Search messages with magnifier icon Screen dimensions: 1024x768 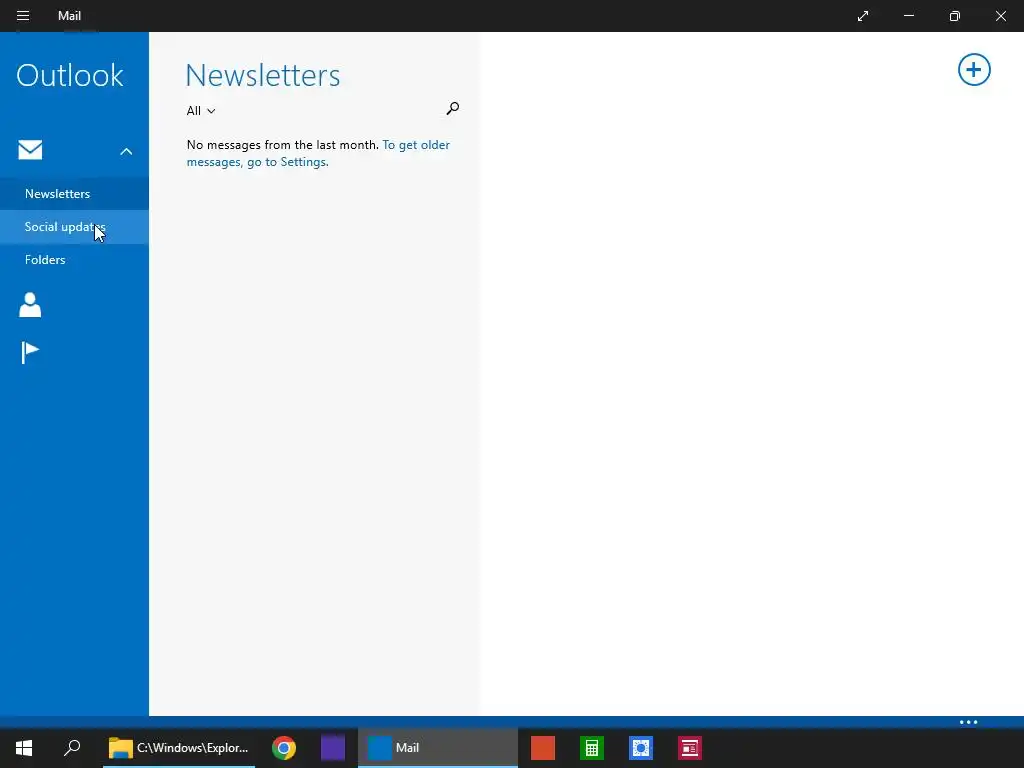pos(453,108)
